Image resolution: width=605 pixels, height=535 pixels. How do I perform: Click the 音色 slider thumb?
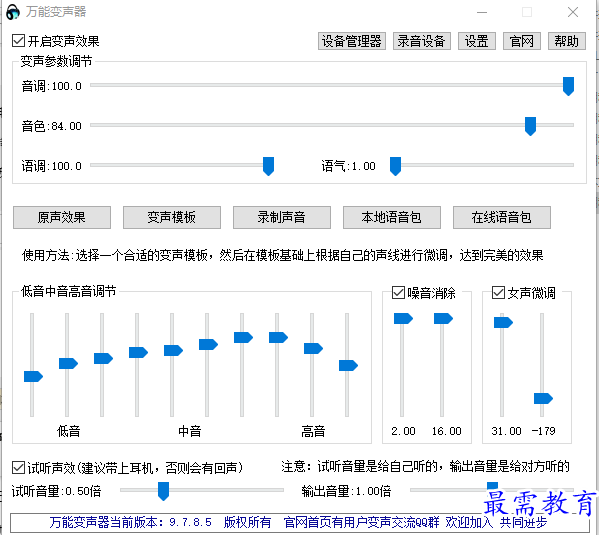point(531,126)
